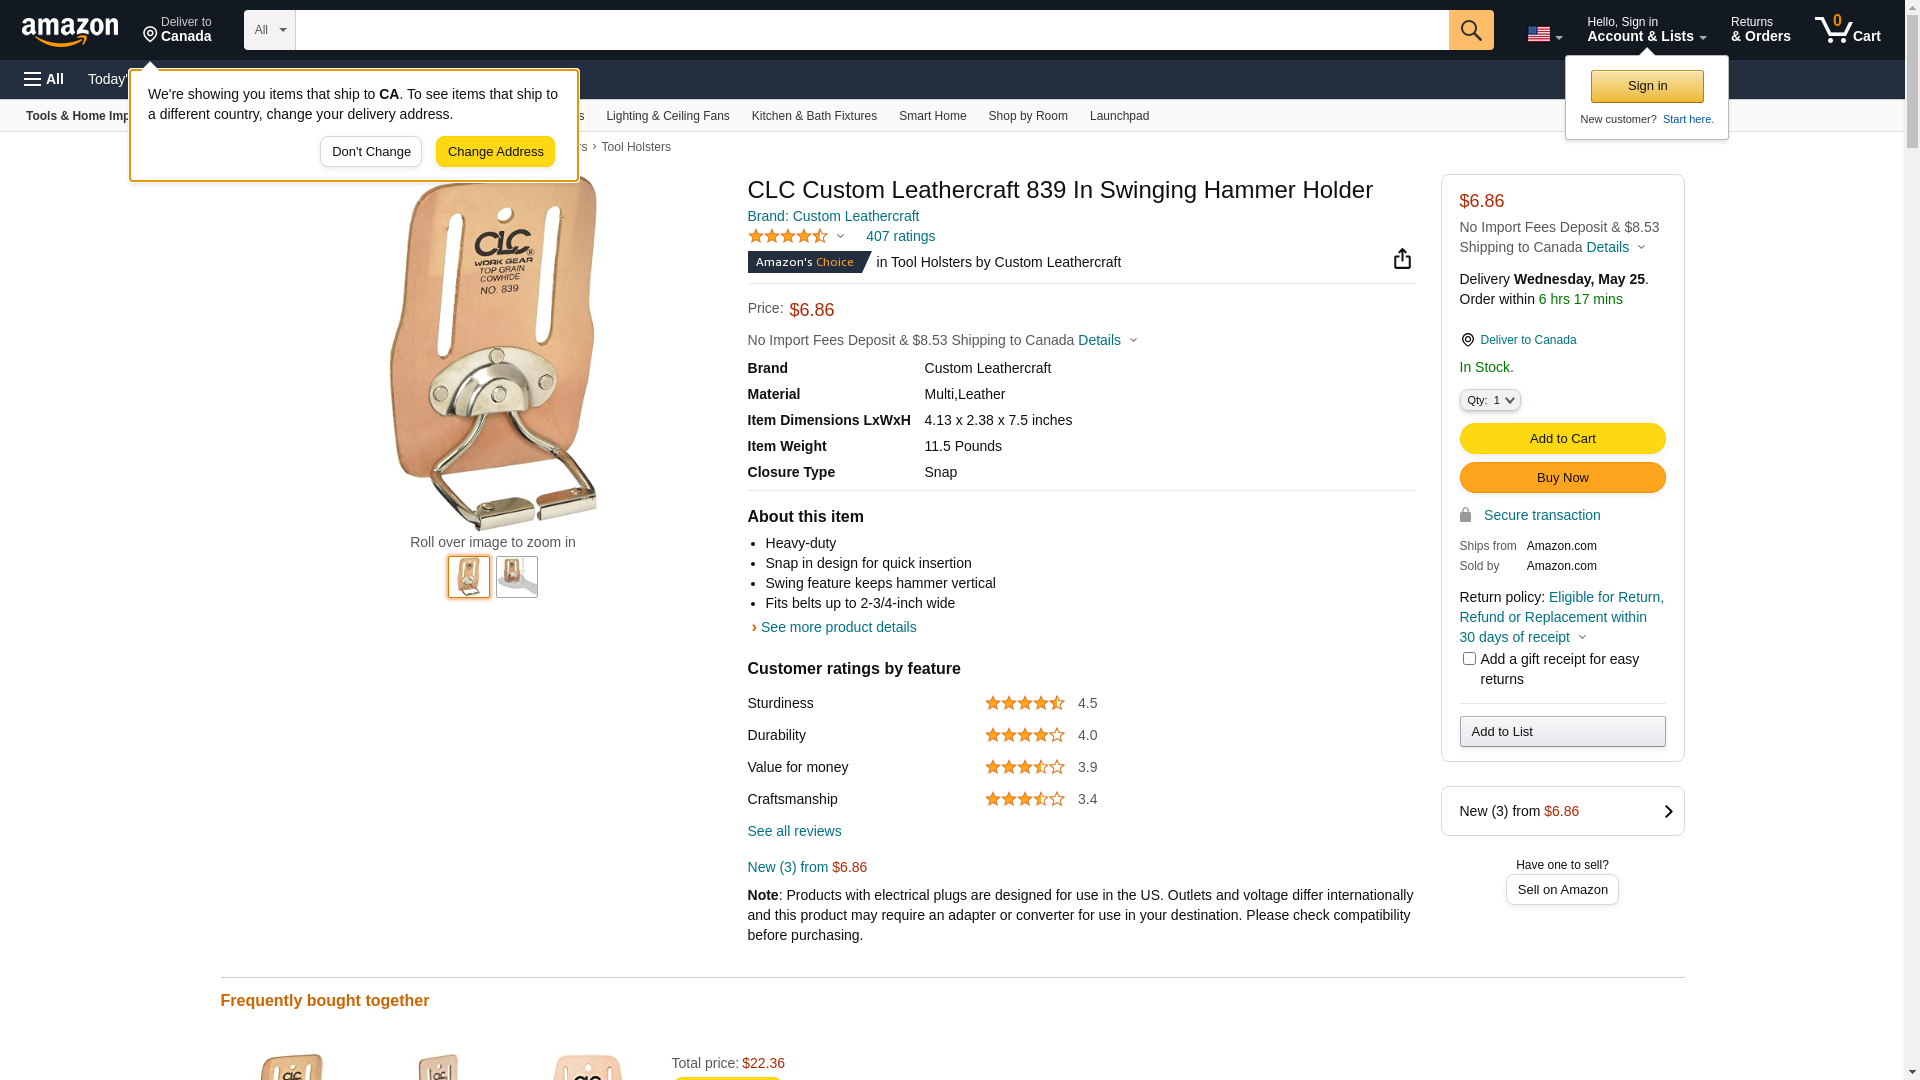
Task: Check the gift receipt checkbox
Action: tap(1469, 659)
